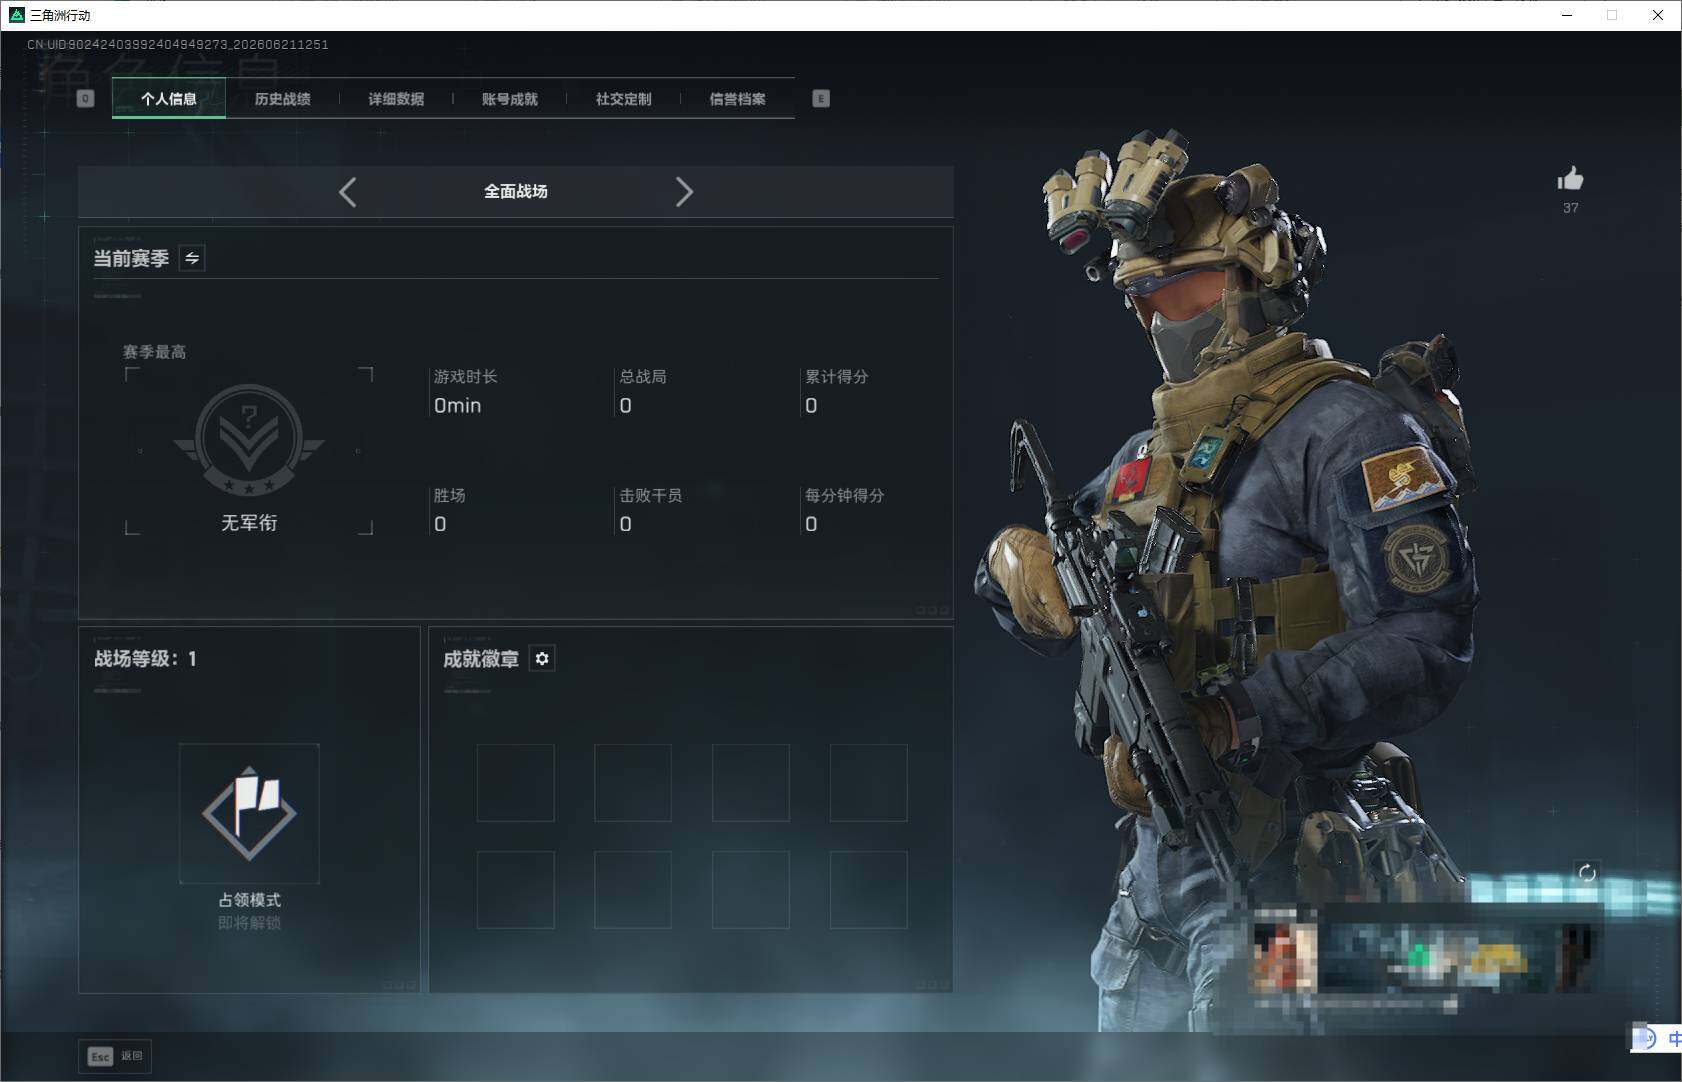Select the first empty badge slot in the bottom row
1682x1082 pixels.
point(516,890)
